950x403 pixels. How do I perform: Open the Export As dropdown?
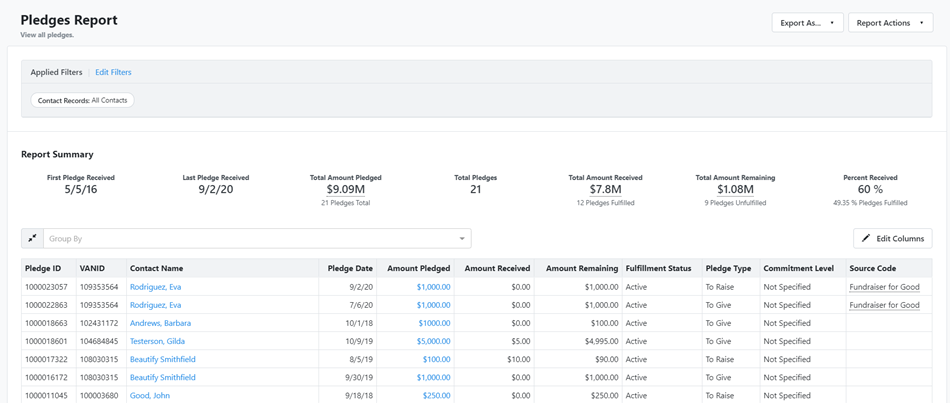pyautogui.click(x=807, y=23)
